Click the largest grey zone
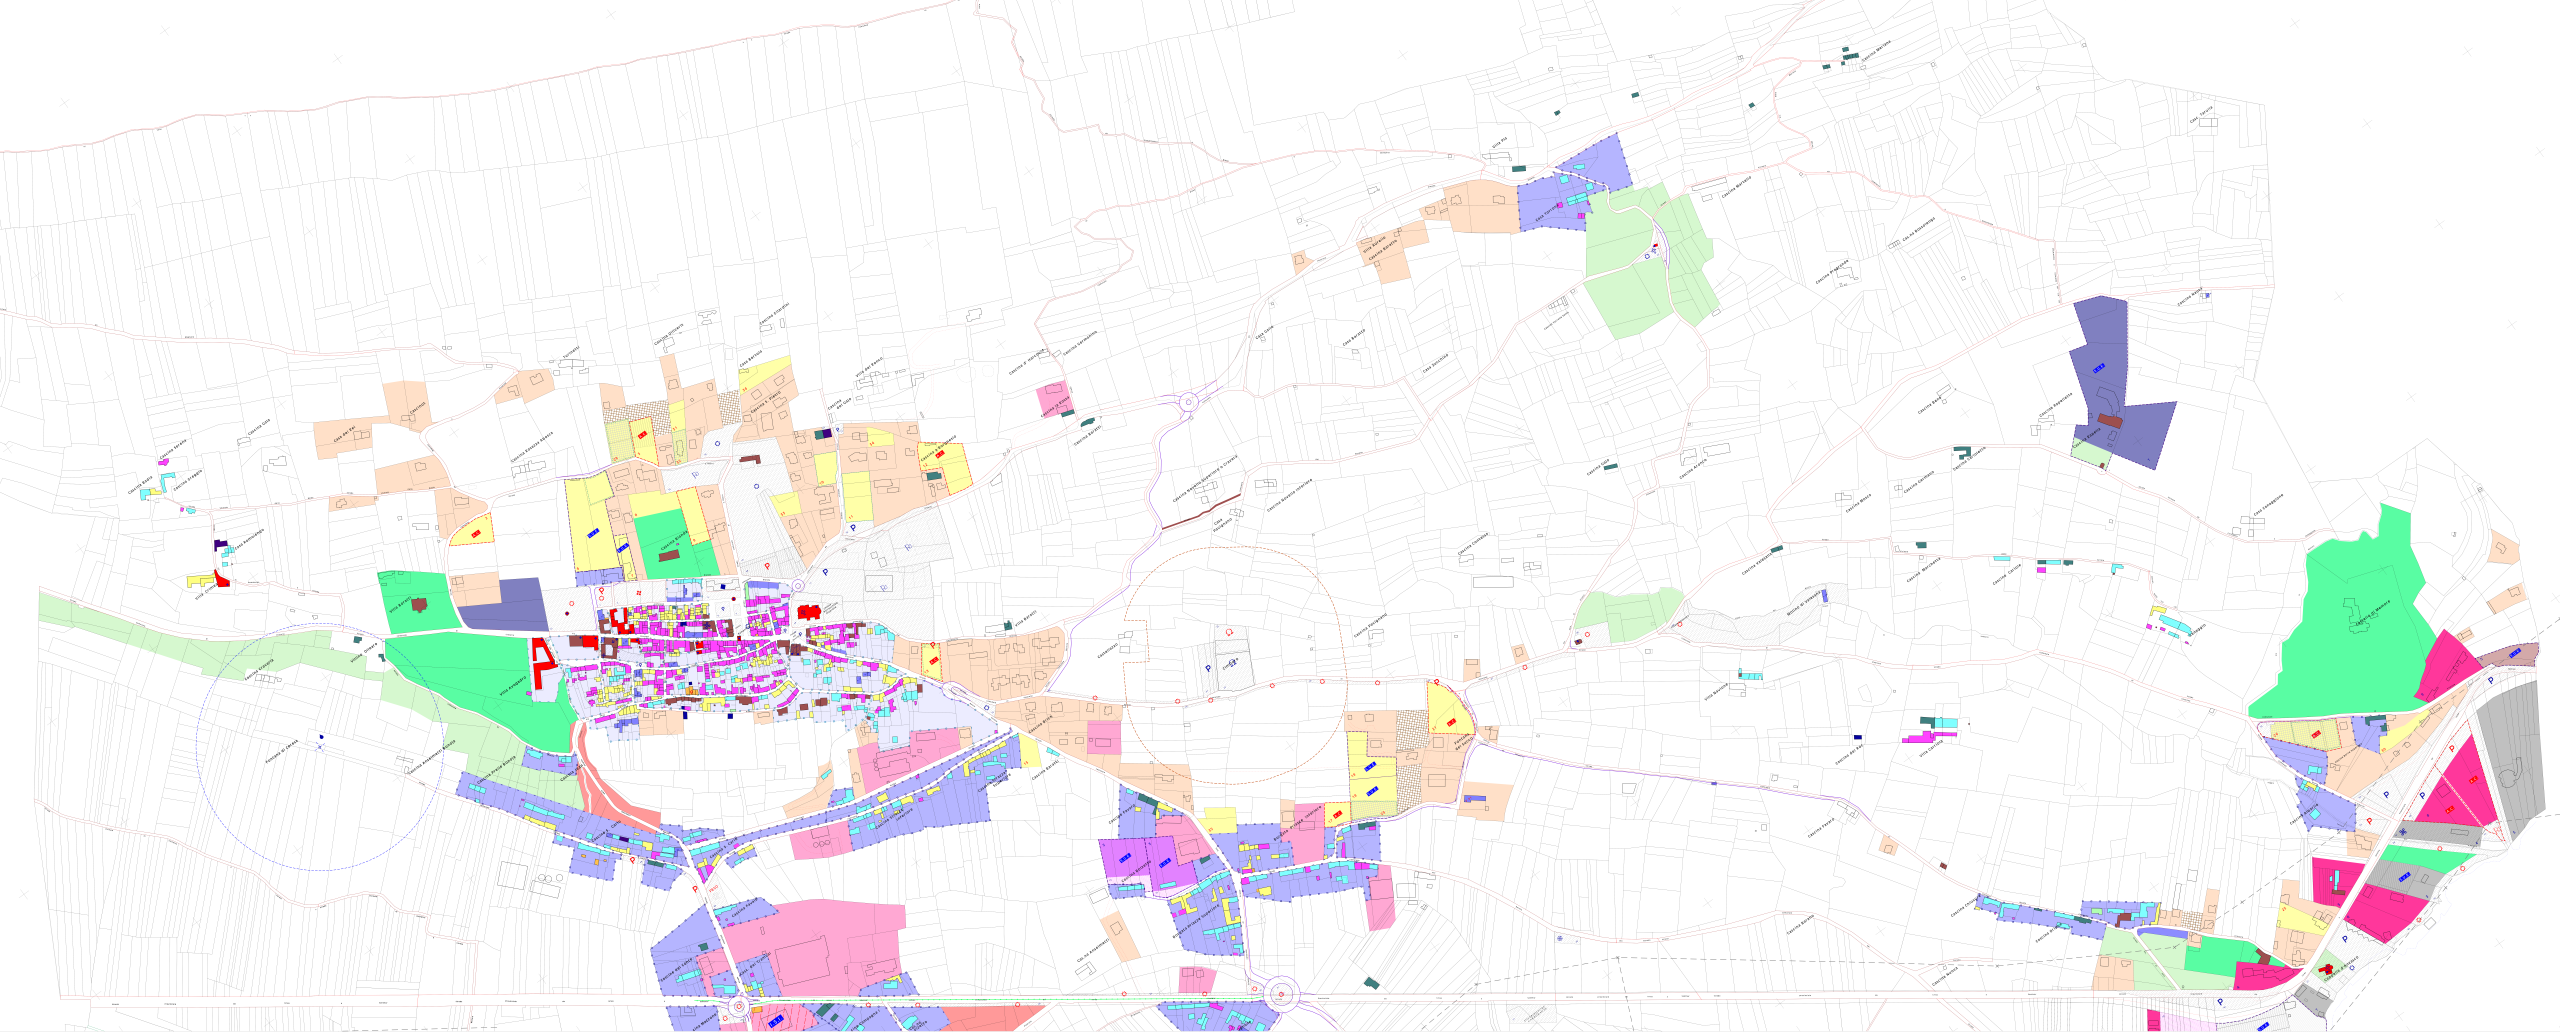2560x1032 pixels. [x=2510, y=760]
